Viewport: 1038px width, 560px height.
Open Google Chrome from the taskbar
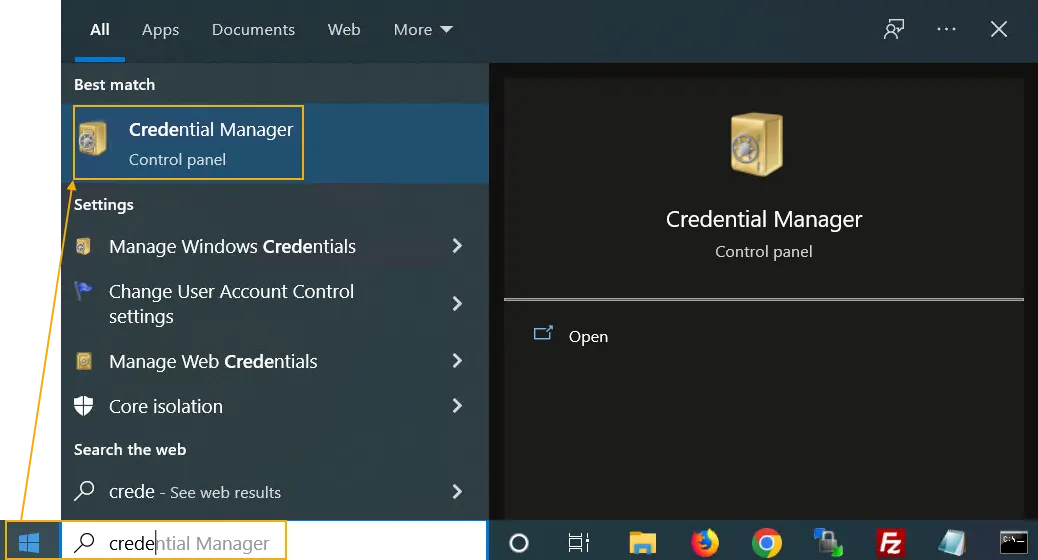pos(767,543)
